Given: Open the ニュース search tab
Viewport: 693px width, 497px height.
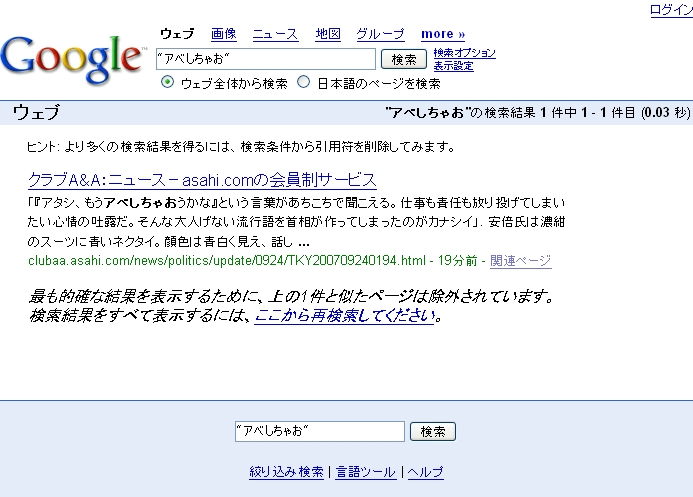Looking at the screenshot, I should 275,34.
